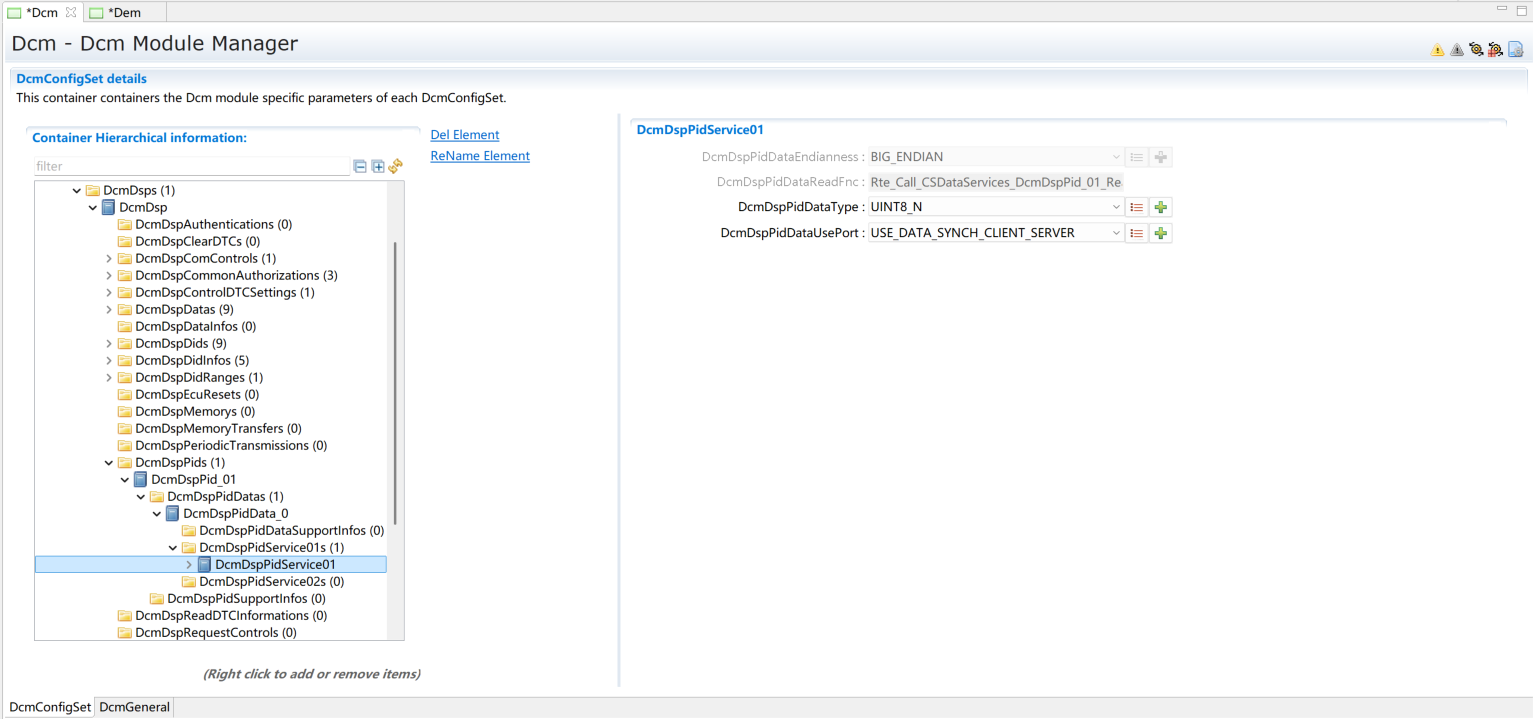This screenshot has width=1533, height=719.
Task: Click the ReName Element link
Action: pos(480,156)
